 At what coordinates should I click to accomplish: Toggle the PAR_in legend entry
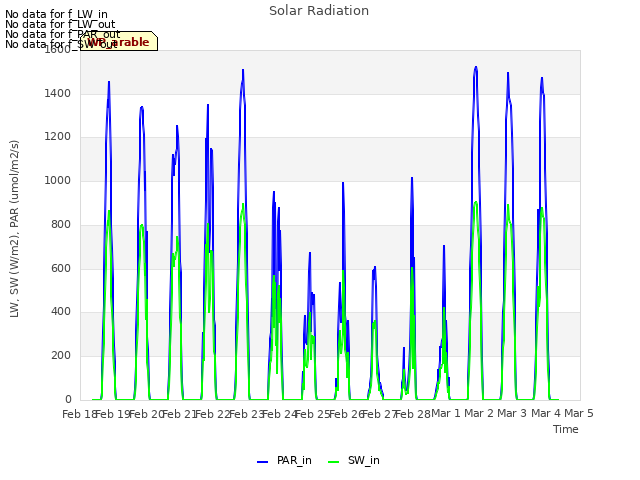[x=284, y=460]
